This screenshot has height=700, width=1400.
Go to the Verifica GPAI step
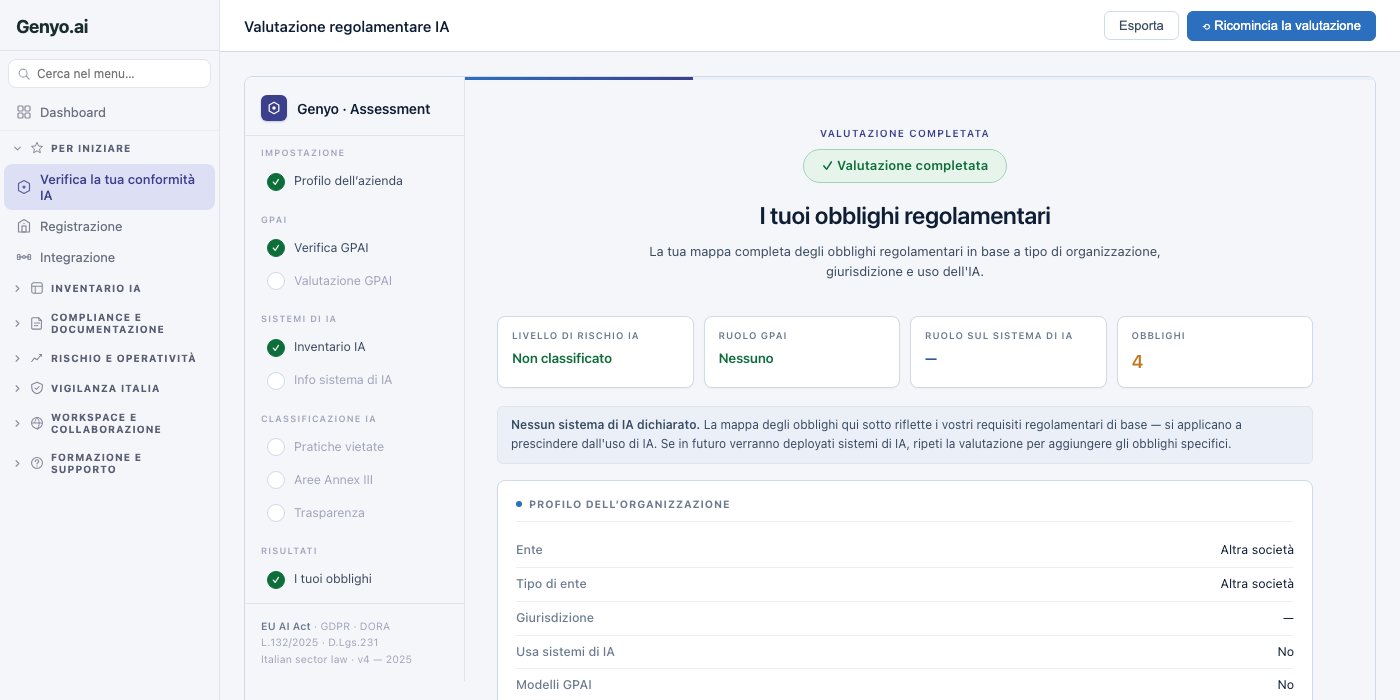[x=354, y=247]
